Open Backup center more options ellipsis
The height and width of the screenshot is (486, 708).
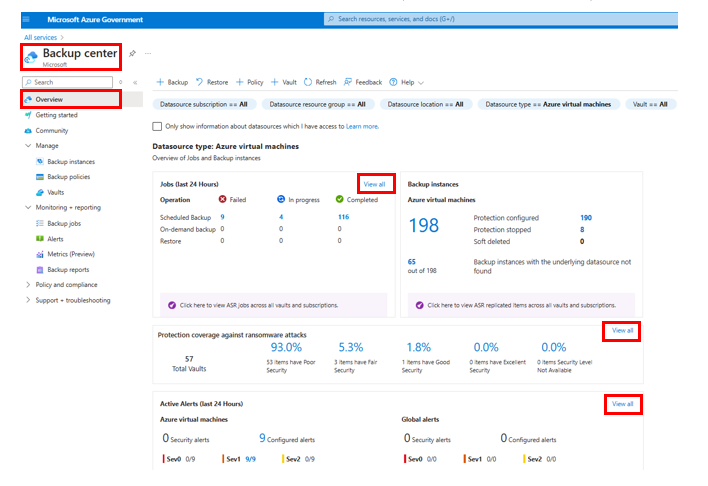(148, 53)
